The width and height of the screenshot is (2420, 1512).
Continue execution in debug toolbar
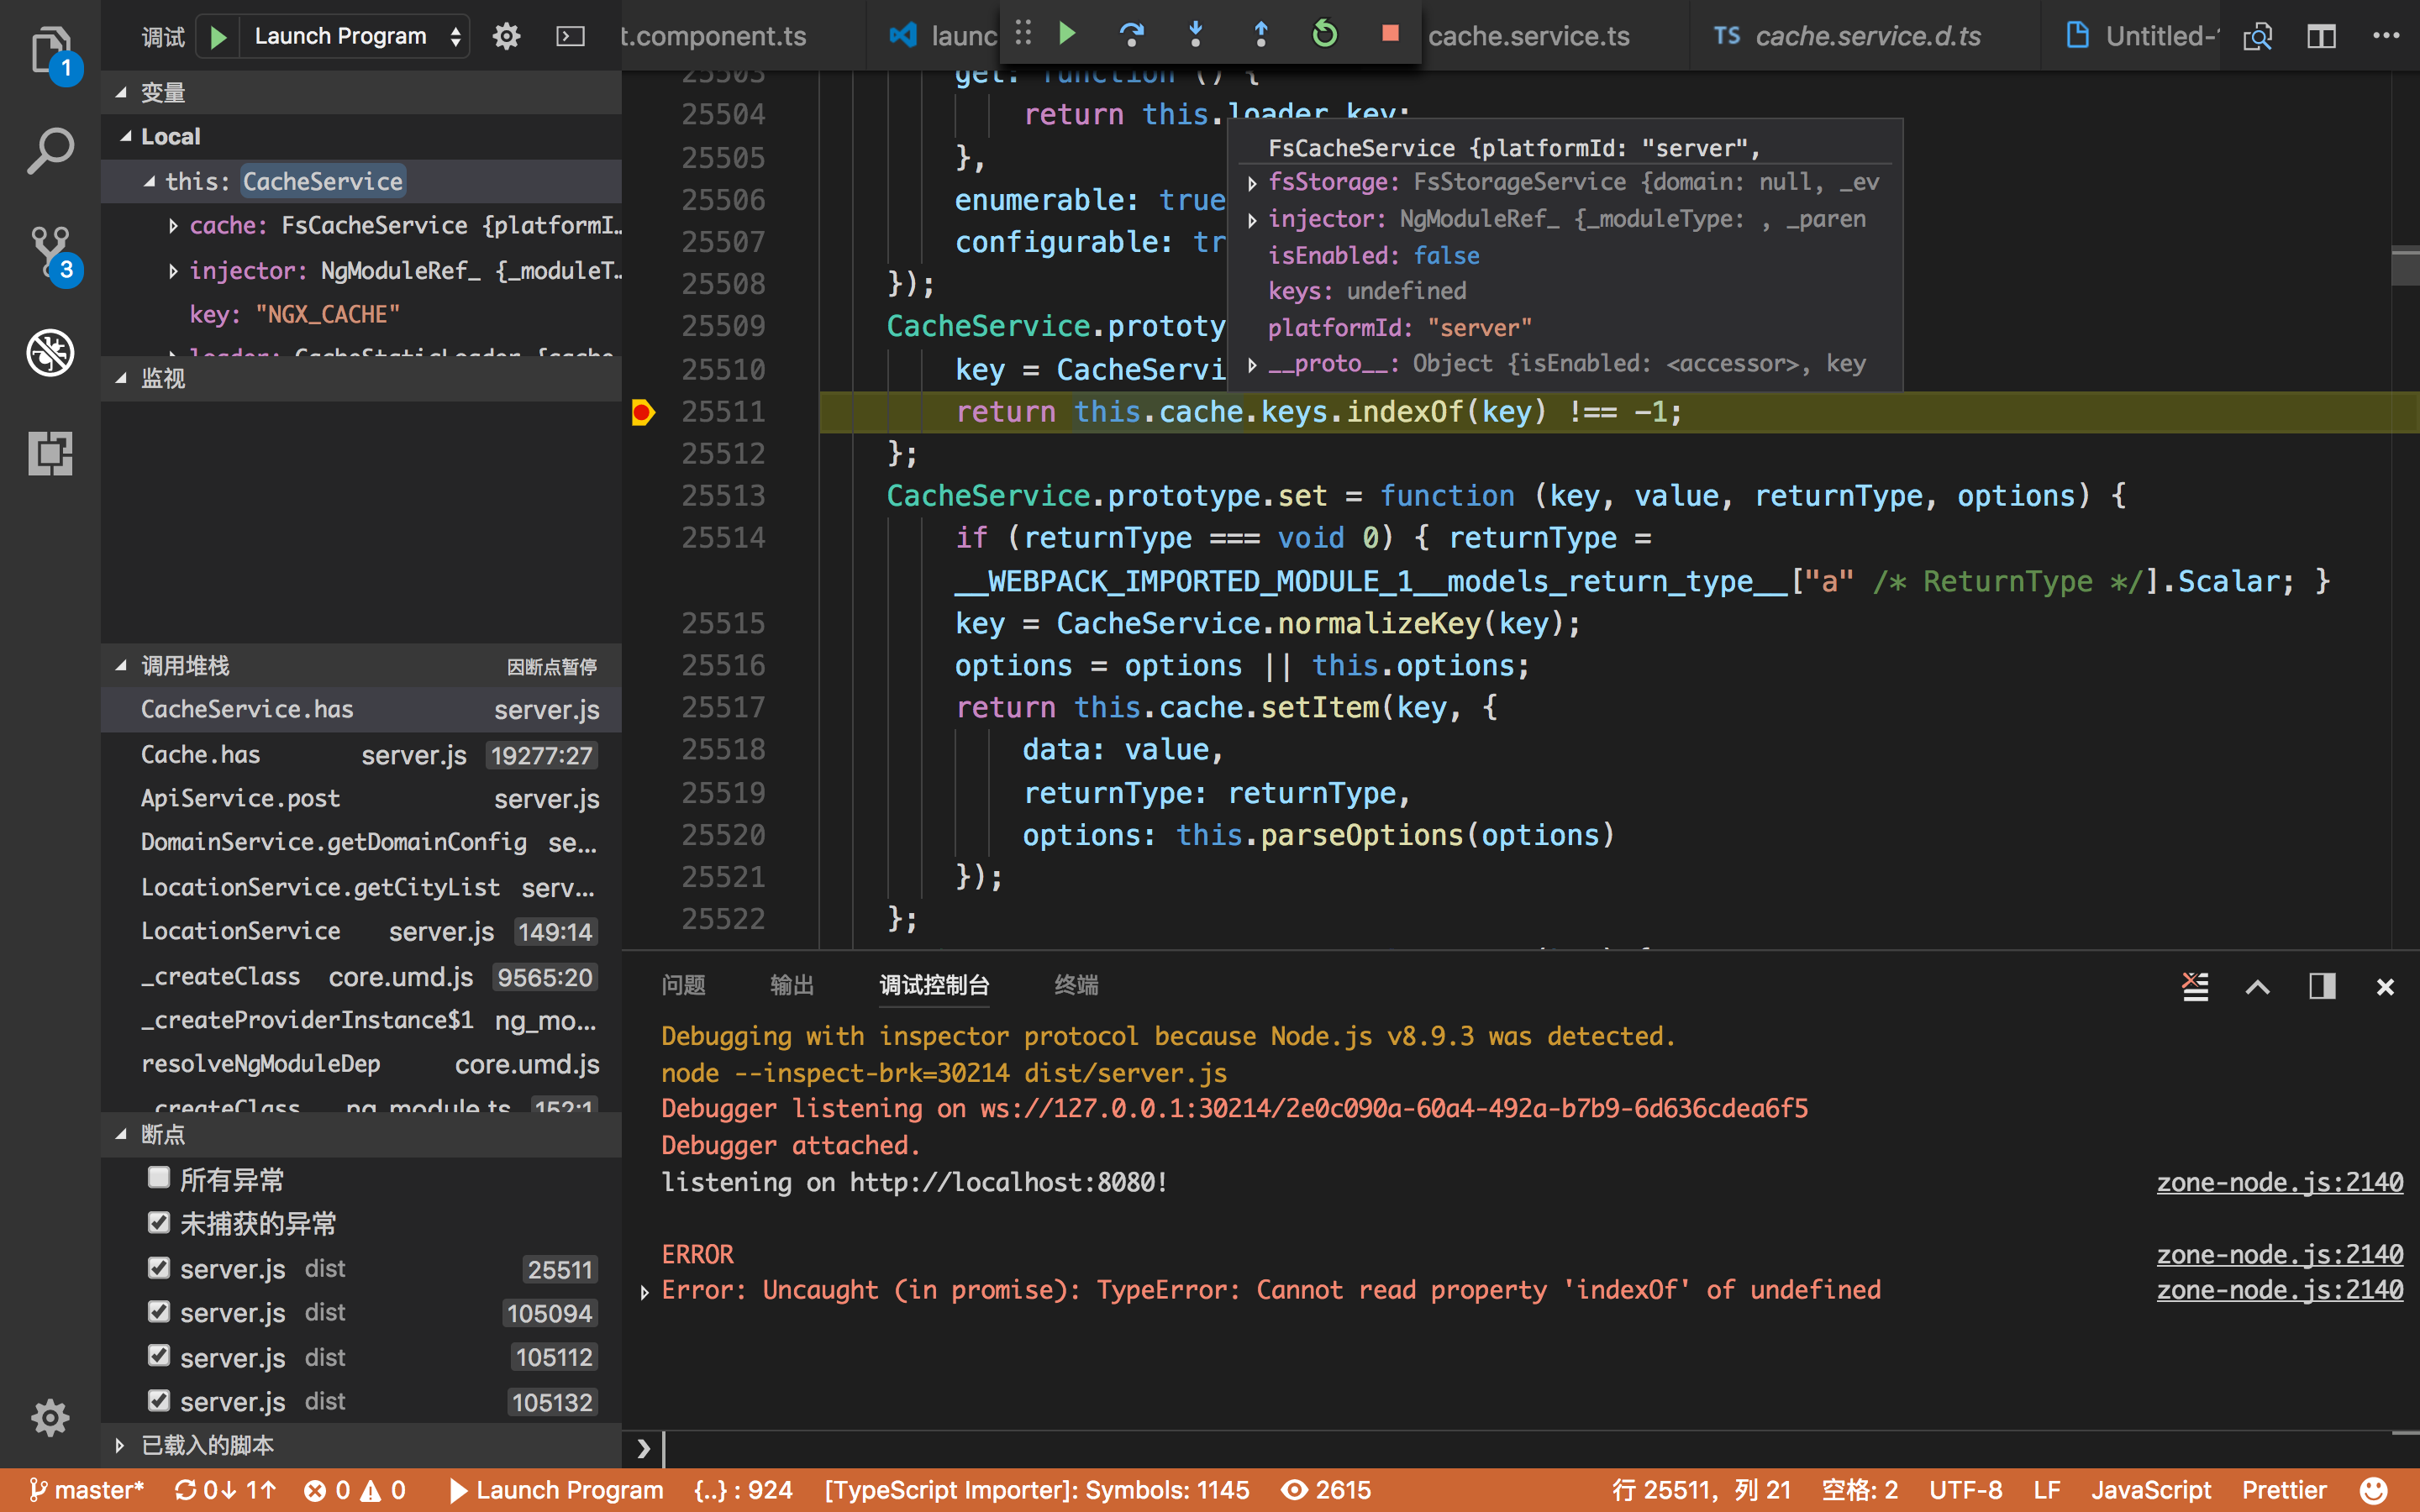[x=1067, y=35]
